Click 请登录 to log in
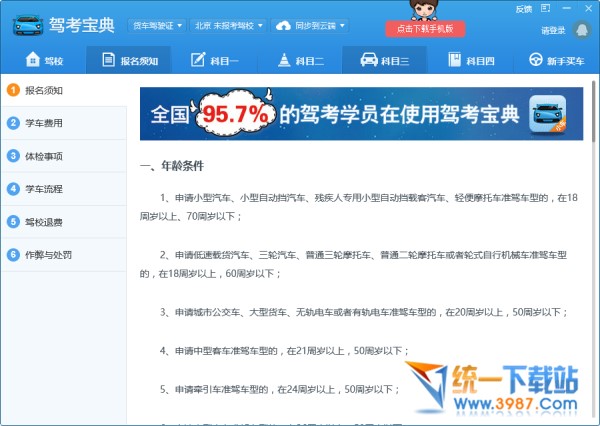The width and height of the screenshot is (600, 426). click(553, 31)
